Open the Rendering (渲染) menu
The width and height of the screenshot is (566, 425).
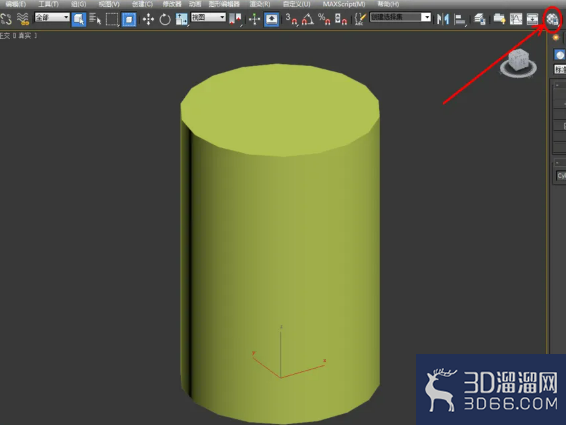pos(260,4)
